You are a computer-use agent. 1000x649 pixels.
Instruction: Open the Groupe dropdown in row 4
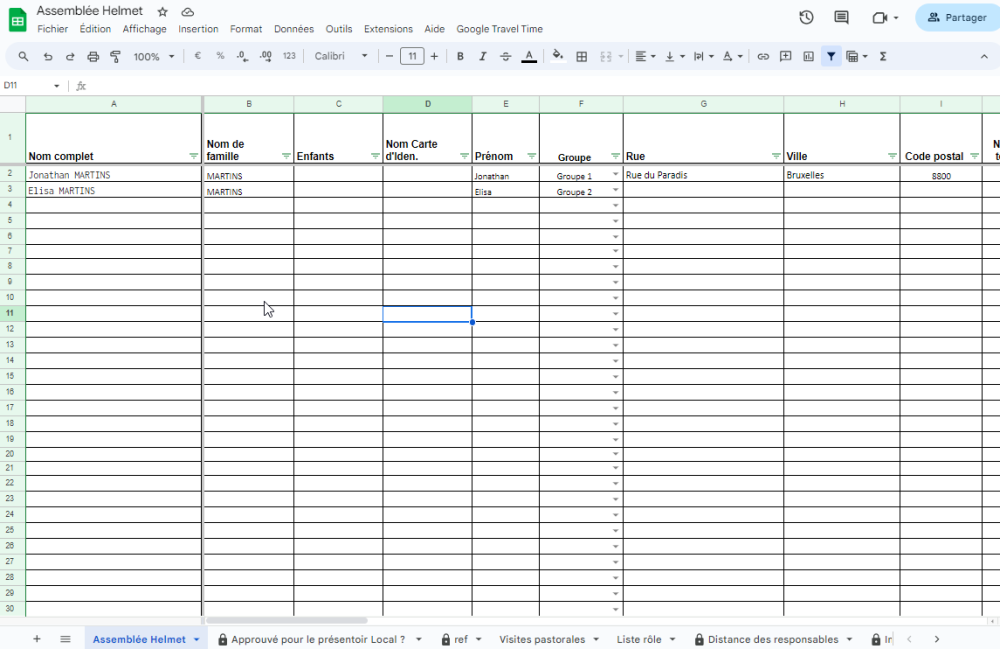[x=615, y=206]
